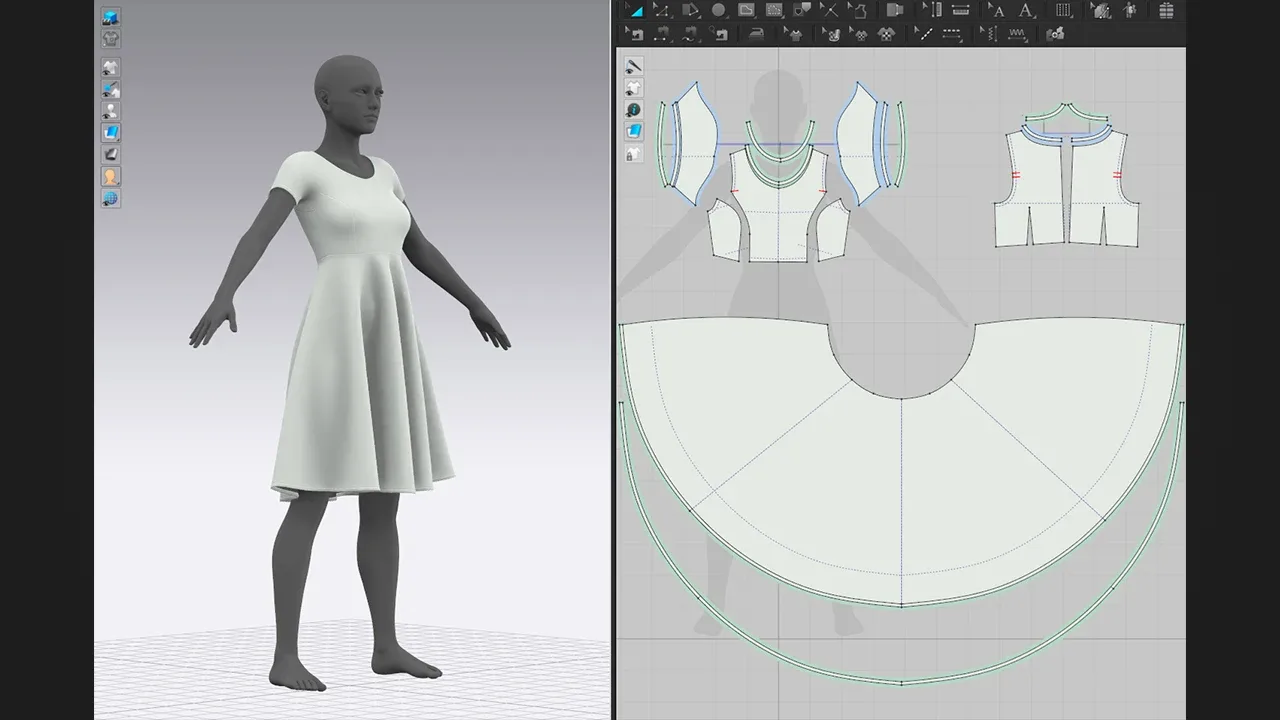Click the Fold Arrangement tool icon
This screenshot has width=1280, height=720.
pyautogui.click(x=895, y=10)
